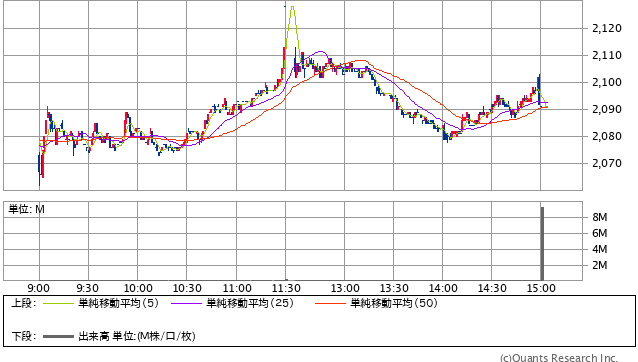Click the 単位: M label in volume panel
This screenshot has width=638, height=362.
[26, 209]
